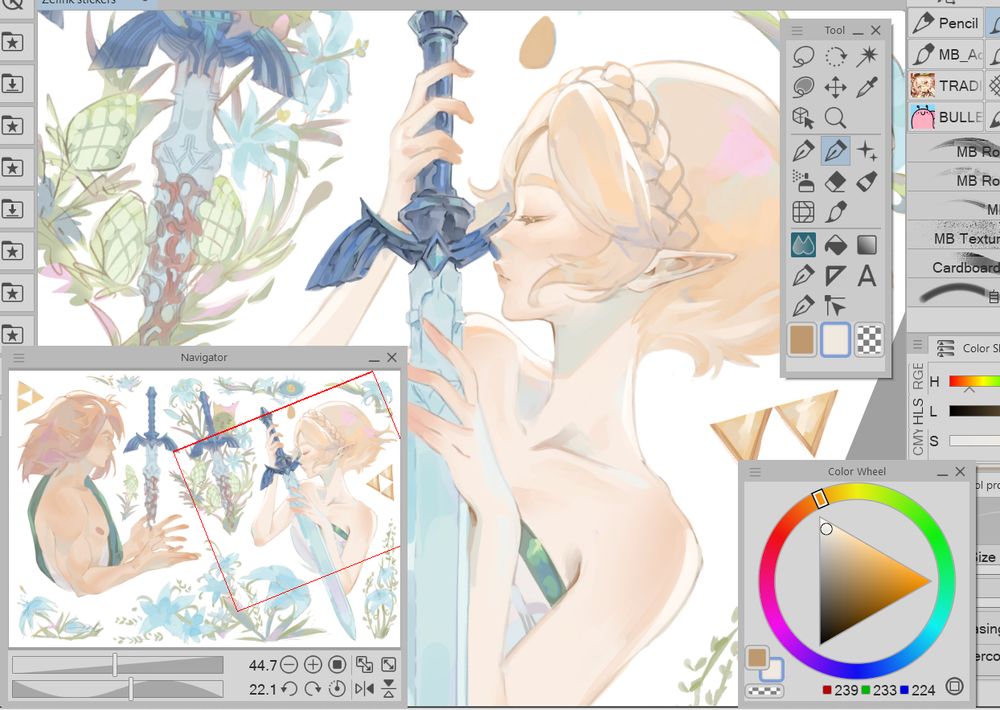The image size is (1000, 710).
Task: Select the Figure triangle ruler tool
Action: 835,276
